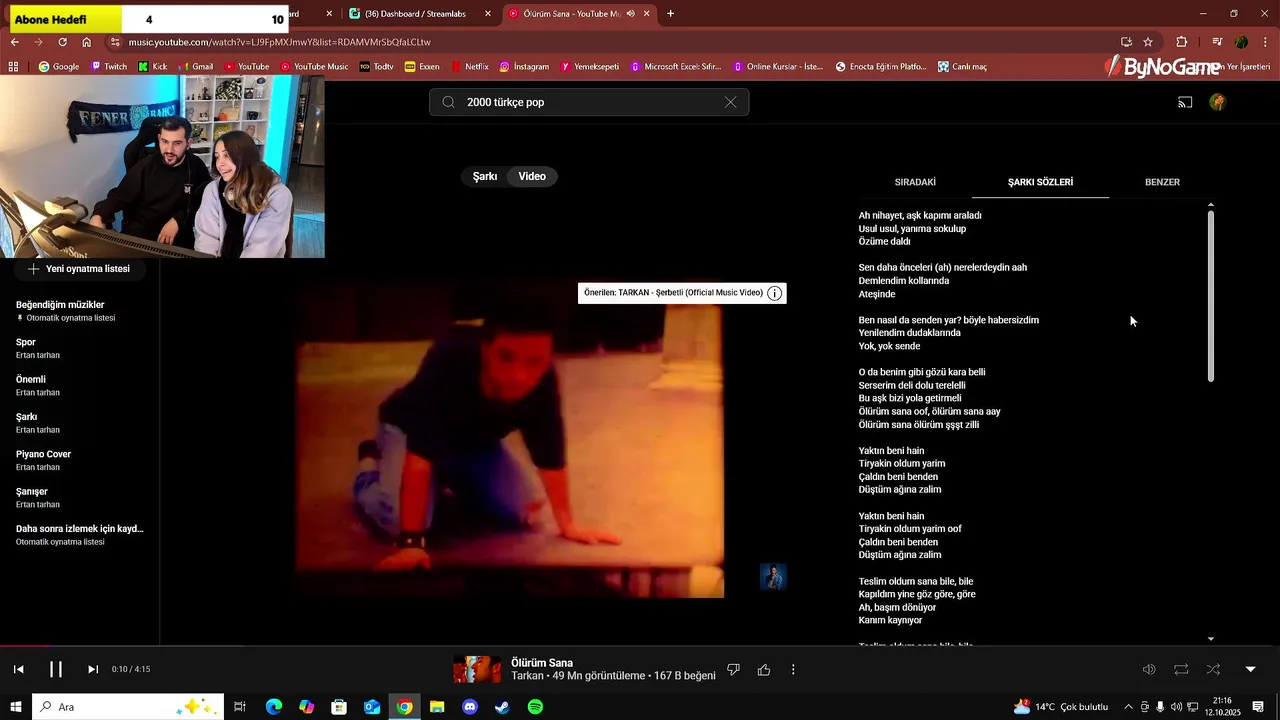Screen dimensions: 1280x720
Task: Open the Chrome apps grid icon
Action: point(13,67)
